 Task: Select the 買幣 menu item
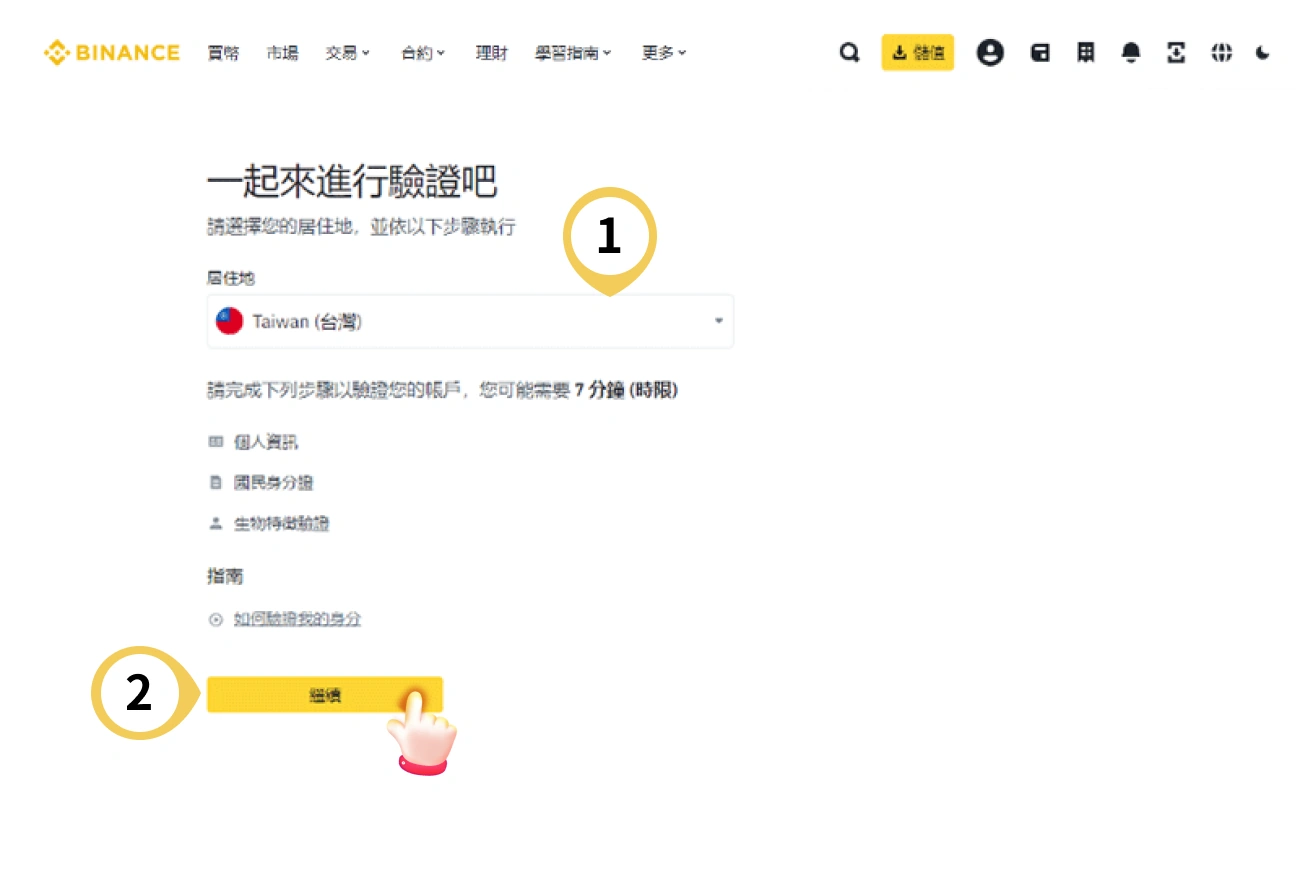coord(223,53)
